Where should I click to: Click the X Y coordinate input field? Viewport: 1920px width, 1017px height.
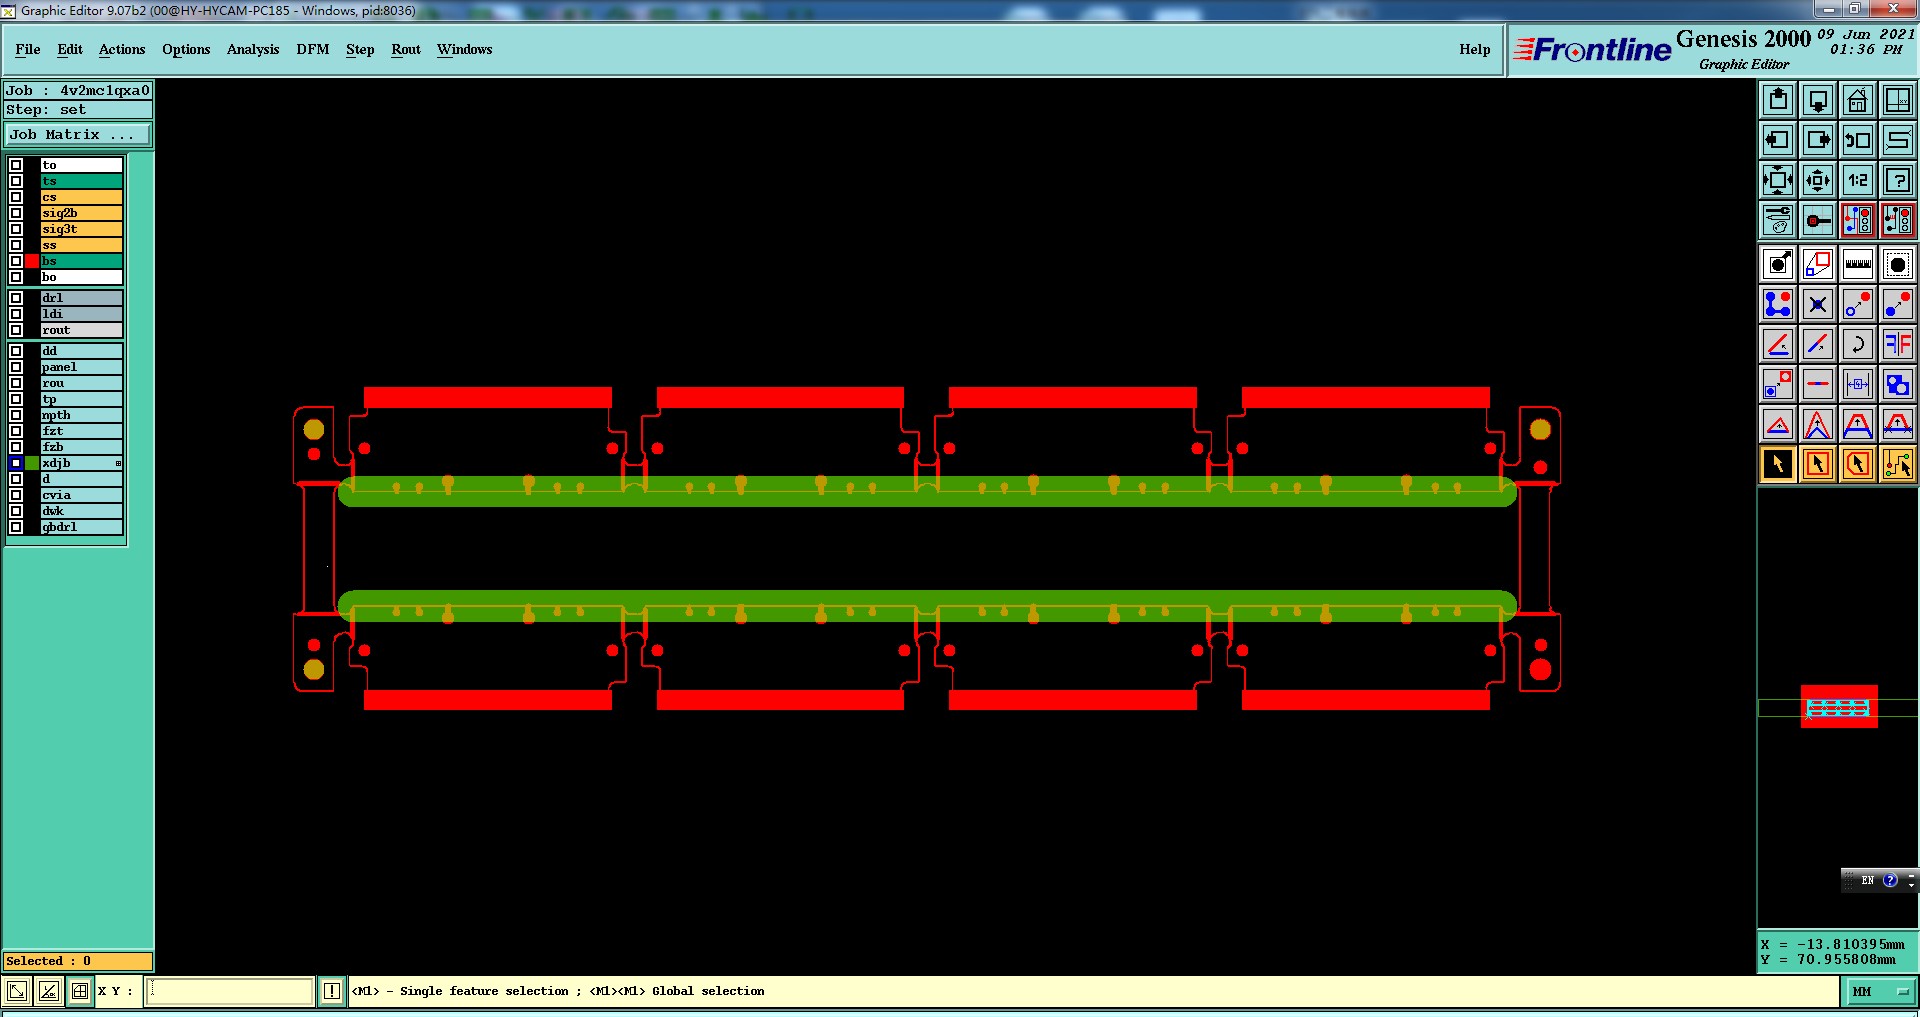(x=230, y=991)
